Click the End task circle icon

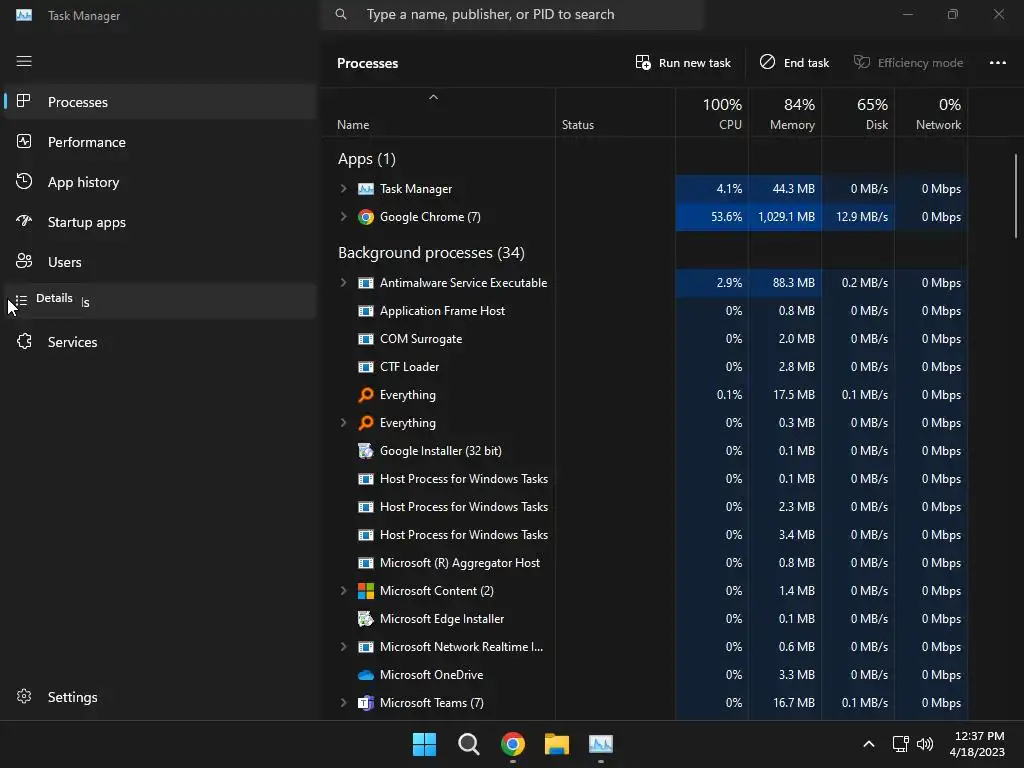[767, 62]
